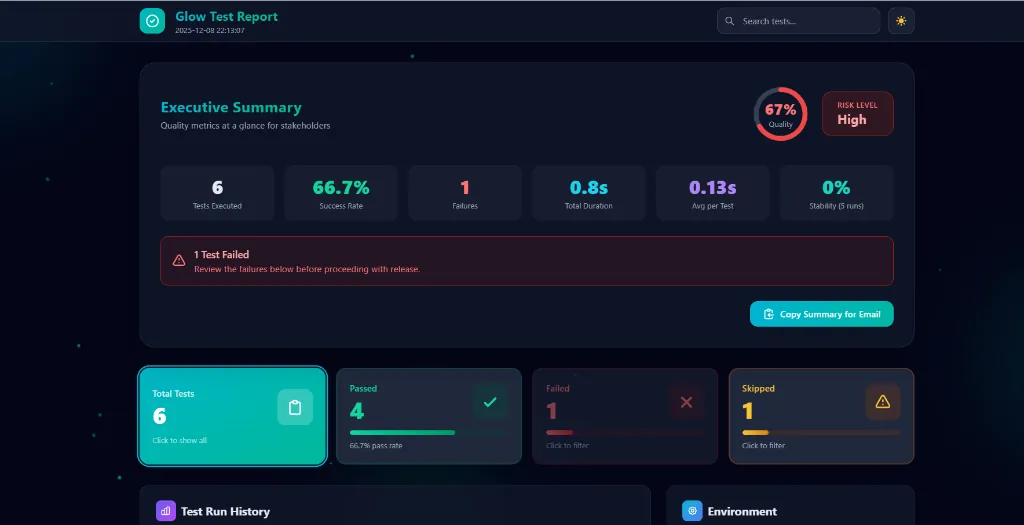Filter by the Passed card

(x=429, y=416)
